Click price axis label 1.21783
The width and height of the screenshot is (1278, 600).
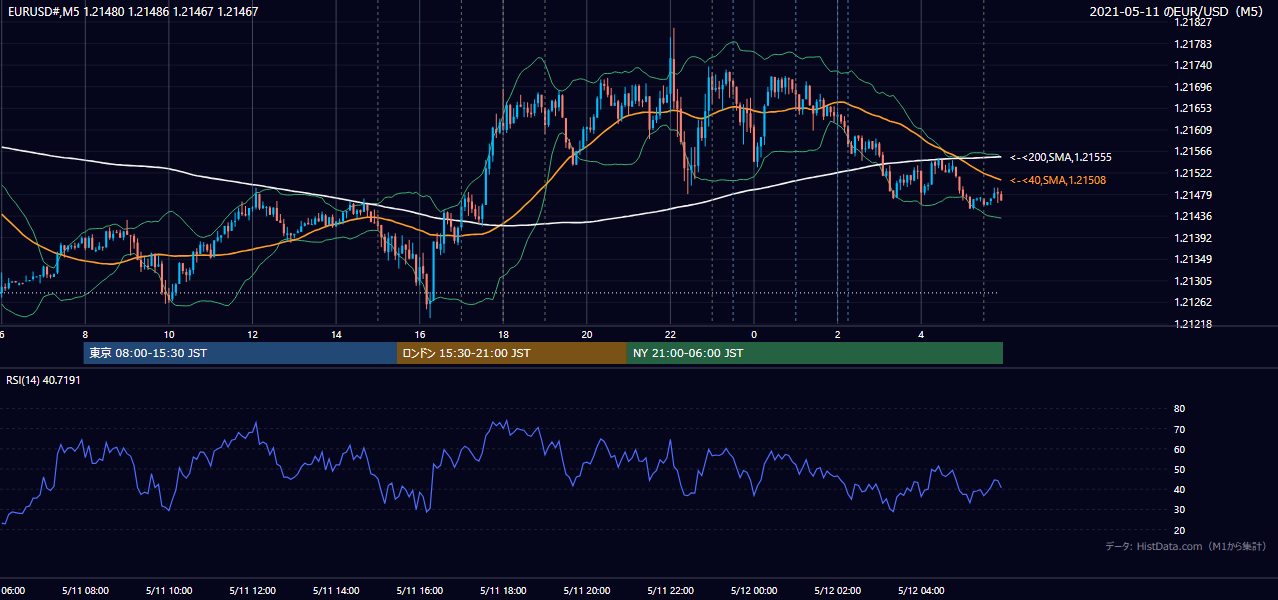click(1192, 44)
